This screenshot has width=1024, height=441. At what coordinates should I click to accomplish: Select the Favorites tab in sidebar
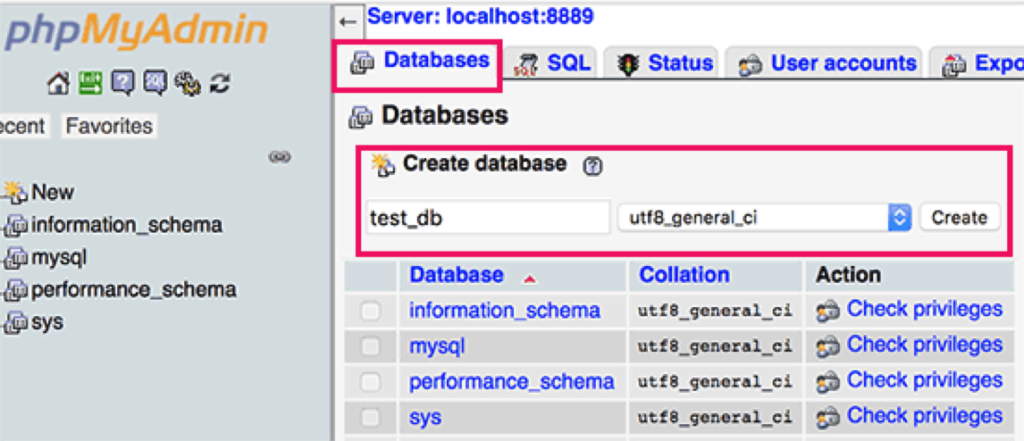[x=109, y=126]
